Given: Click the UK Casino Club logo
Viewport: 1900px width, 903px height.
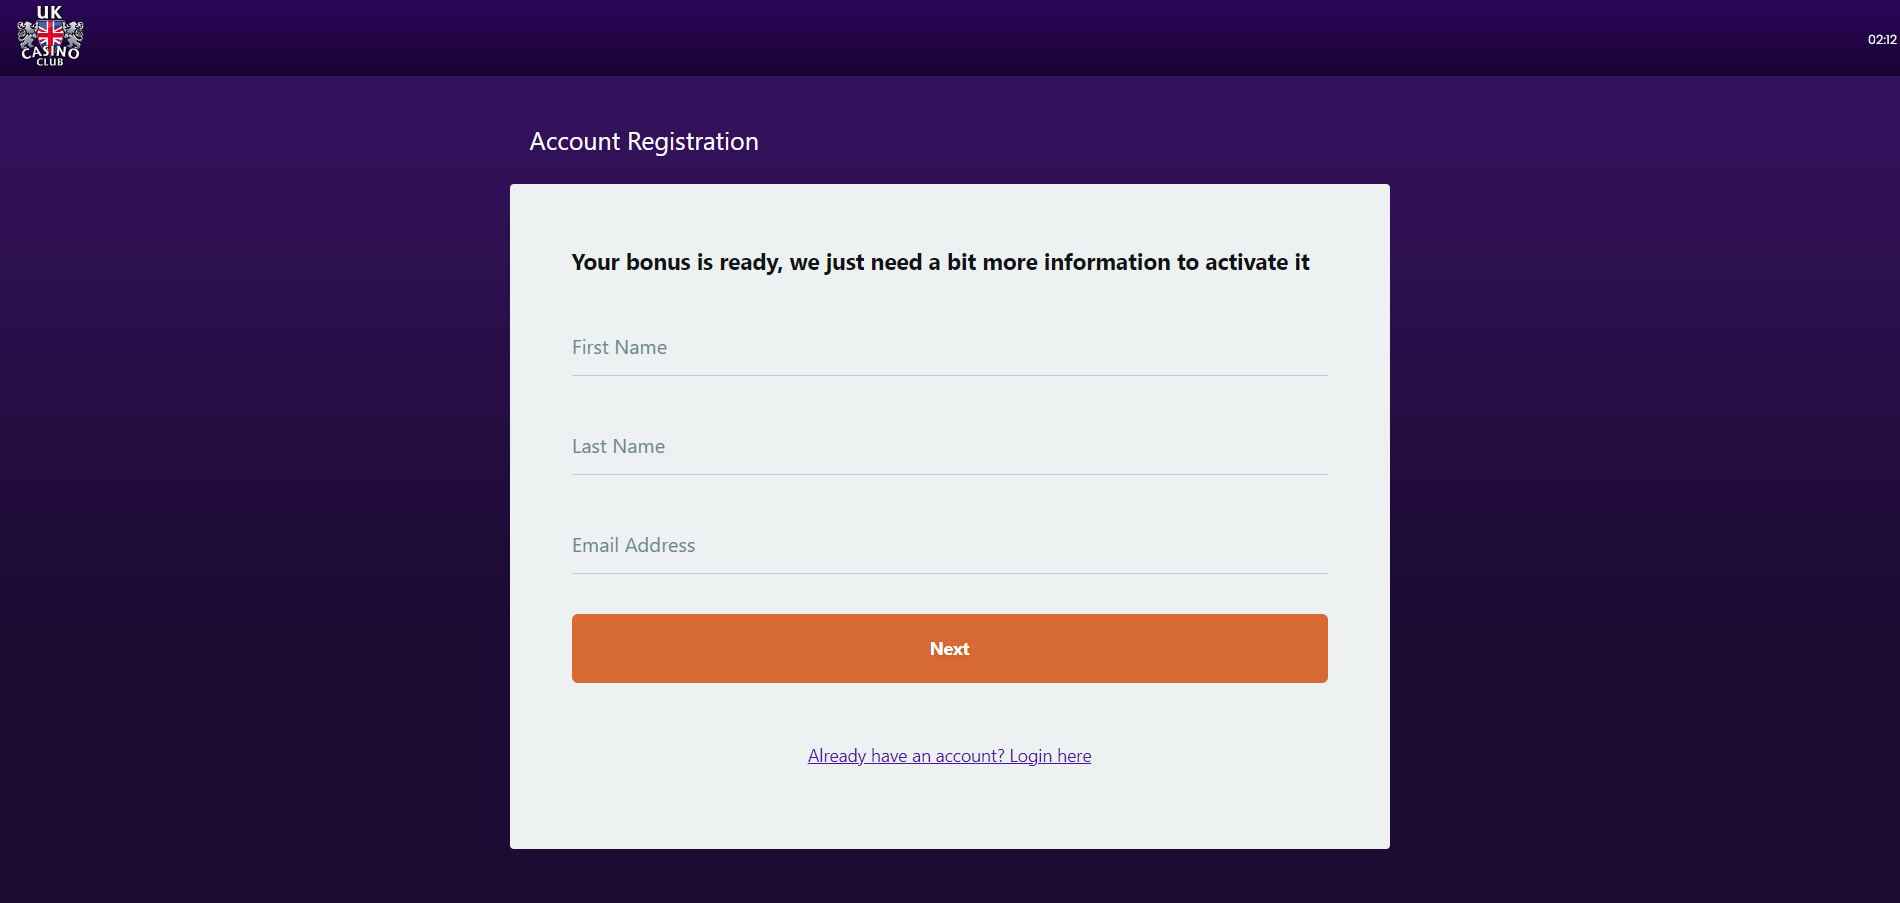Looking at the screenshot, I should click(50, 36).
